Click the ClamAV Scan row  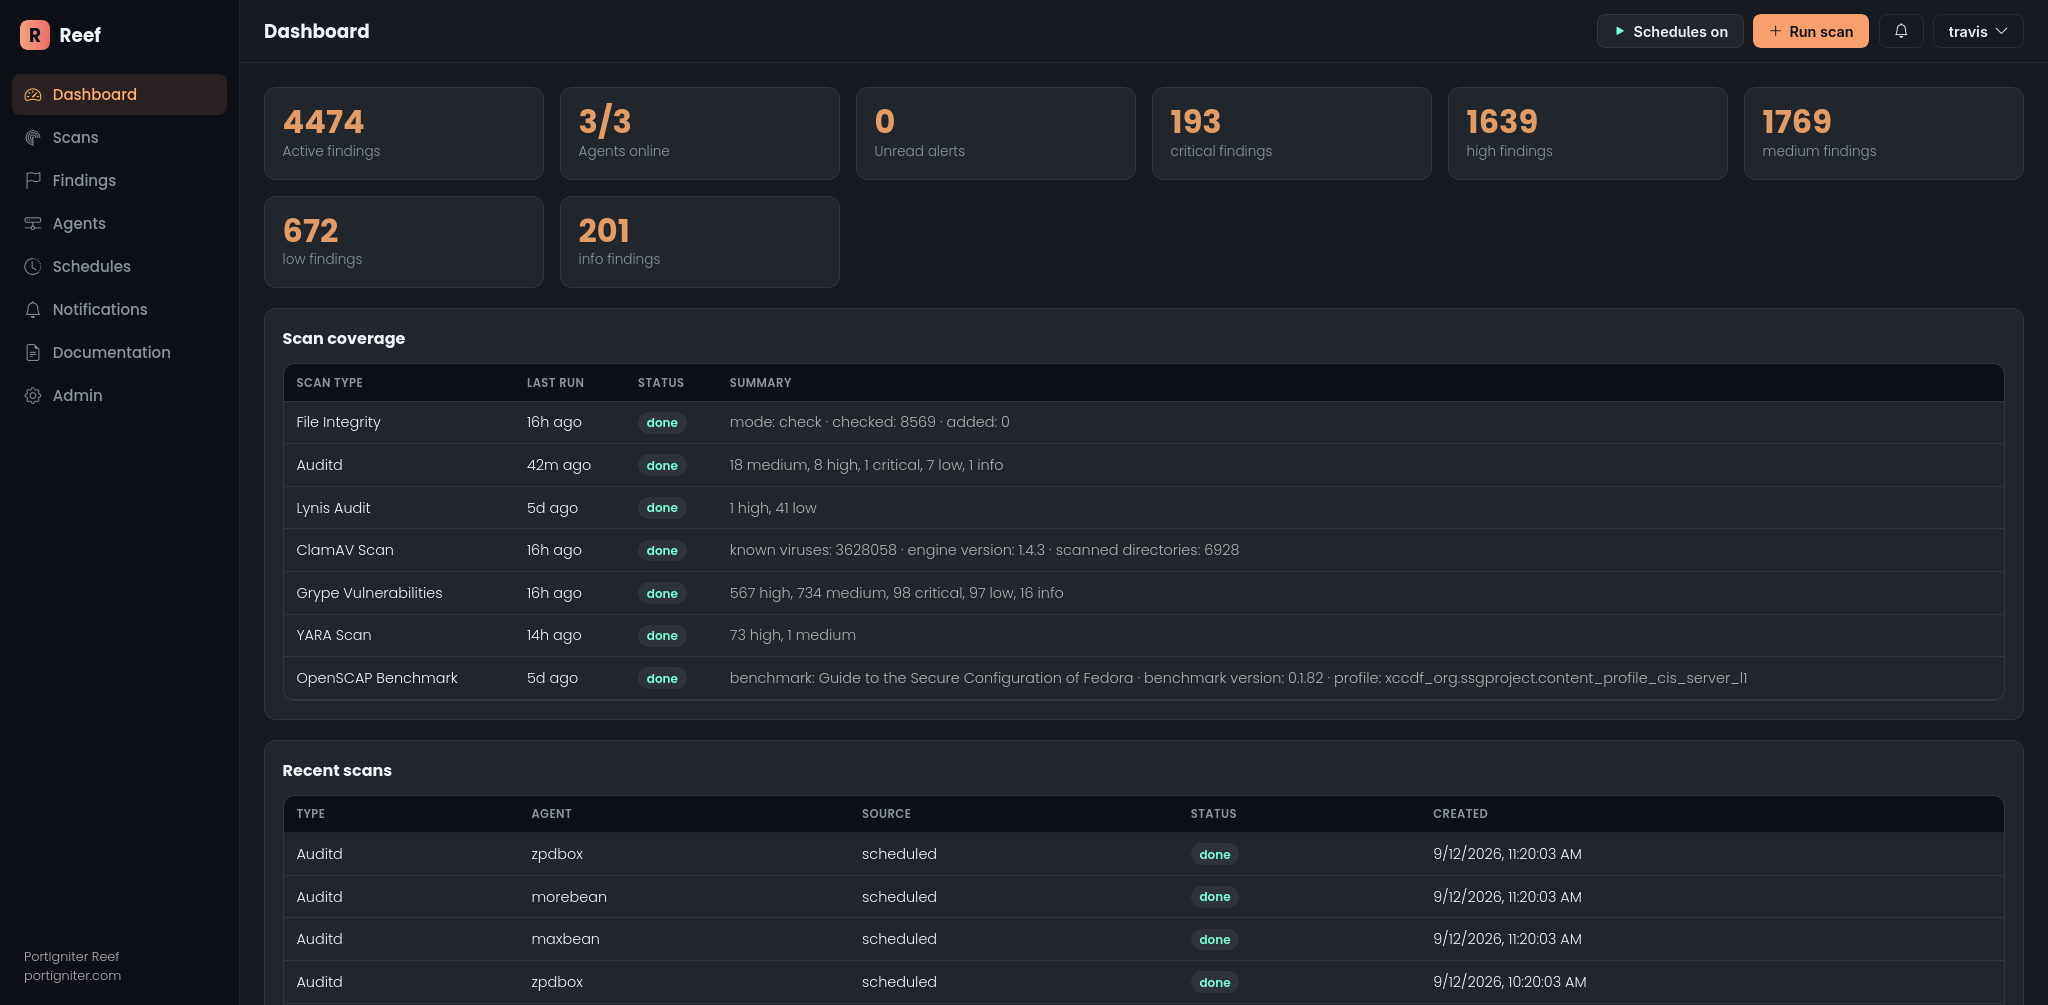coord(1144,550)
